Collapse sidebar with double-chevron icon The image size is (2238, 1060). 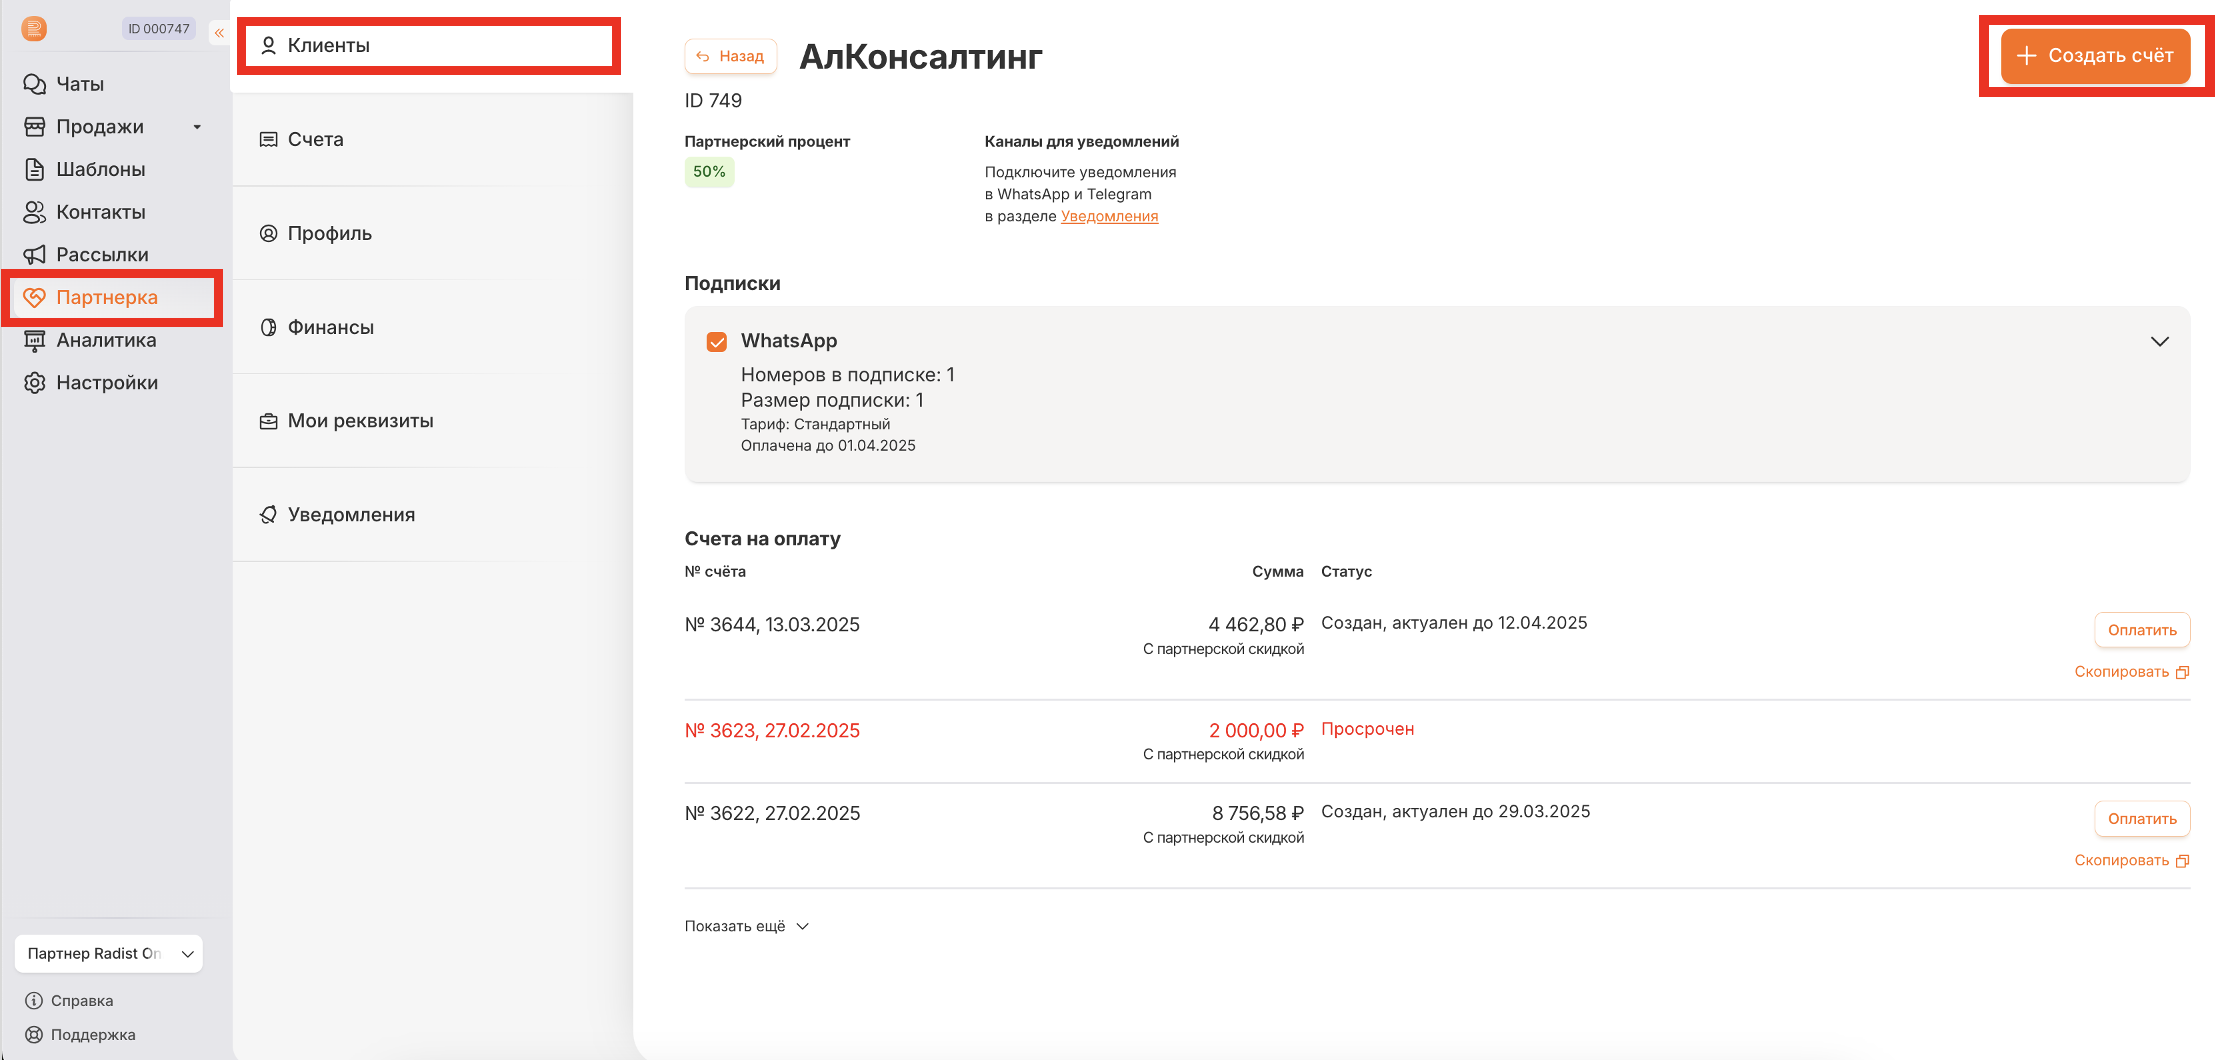point(219,33)
